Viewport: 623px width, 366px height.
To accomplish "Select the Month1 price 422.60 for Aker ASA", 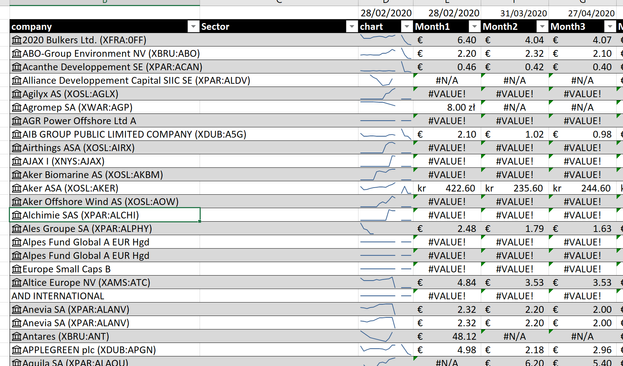I will pos(447,188).
